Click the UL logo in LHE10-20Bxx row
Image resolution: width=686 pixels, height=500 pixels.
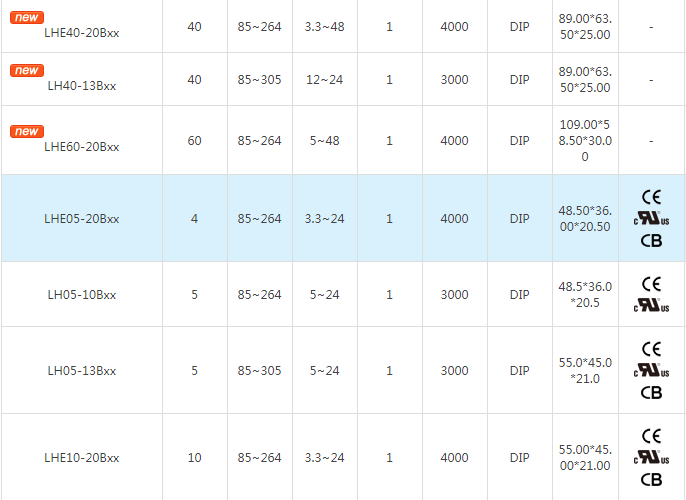point(651,457)
